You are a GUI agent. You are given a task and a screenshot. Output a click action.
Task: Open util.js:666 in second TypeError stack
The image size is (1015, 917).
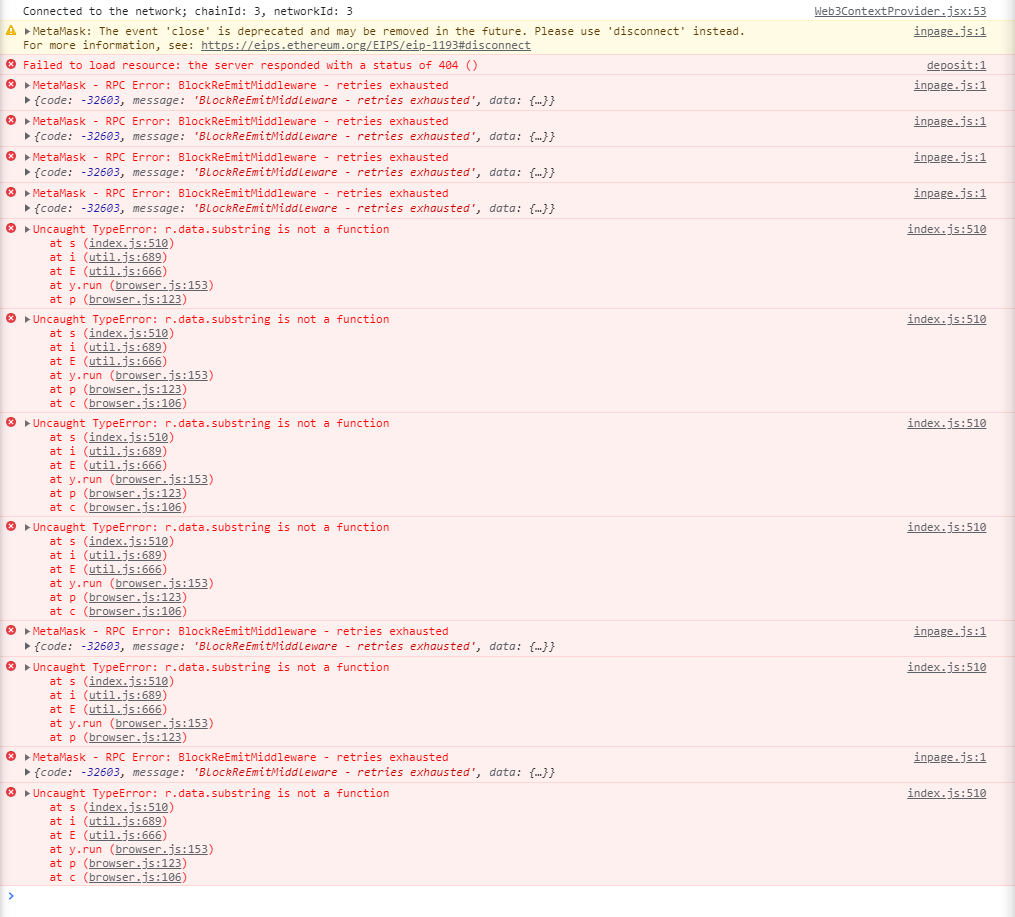tap(125, 362)
